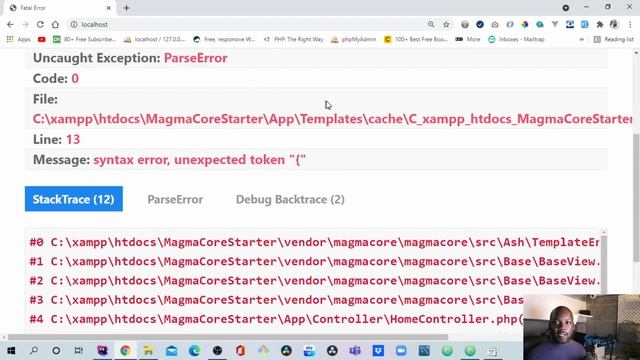
Task: Click the syntax error message text
Action: [200, 160]
